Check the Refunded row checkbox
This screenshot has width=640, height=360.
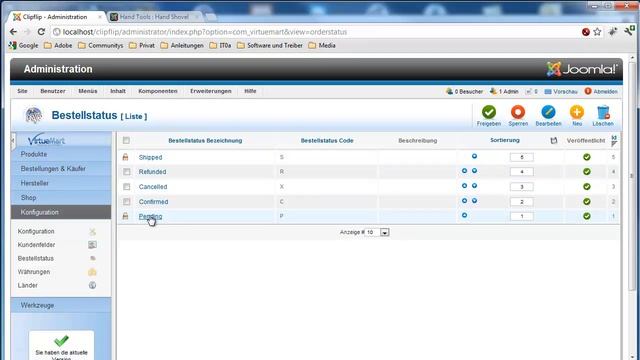pos(127,172)
